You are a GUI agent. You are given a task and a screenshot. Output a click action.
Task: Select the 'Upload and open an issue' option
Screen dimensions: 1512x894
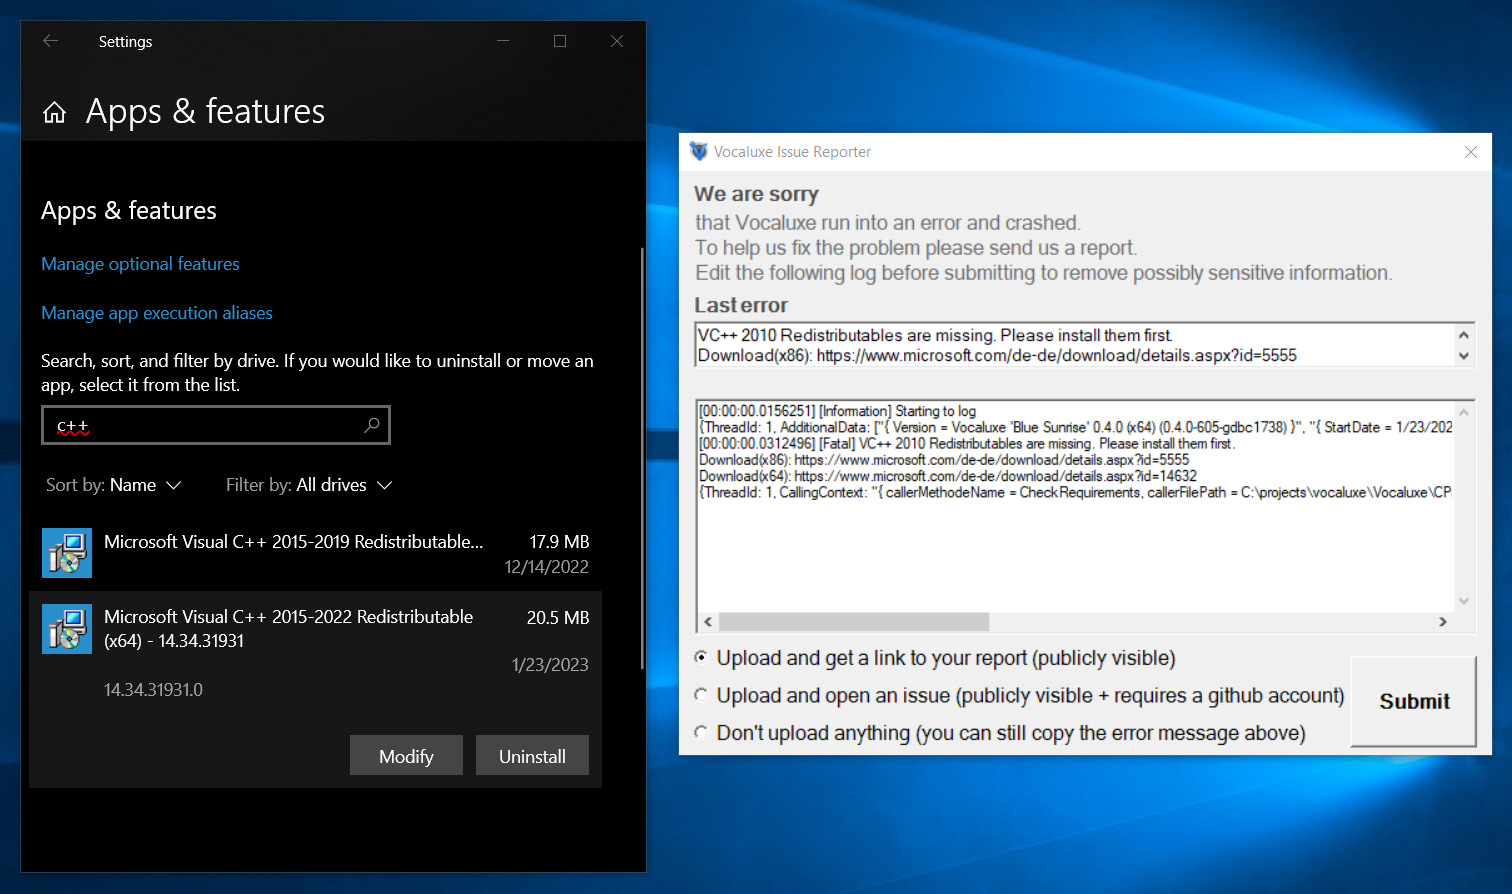click(701, 694)
